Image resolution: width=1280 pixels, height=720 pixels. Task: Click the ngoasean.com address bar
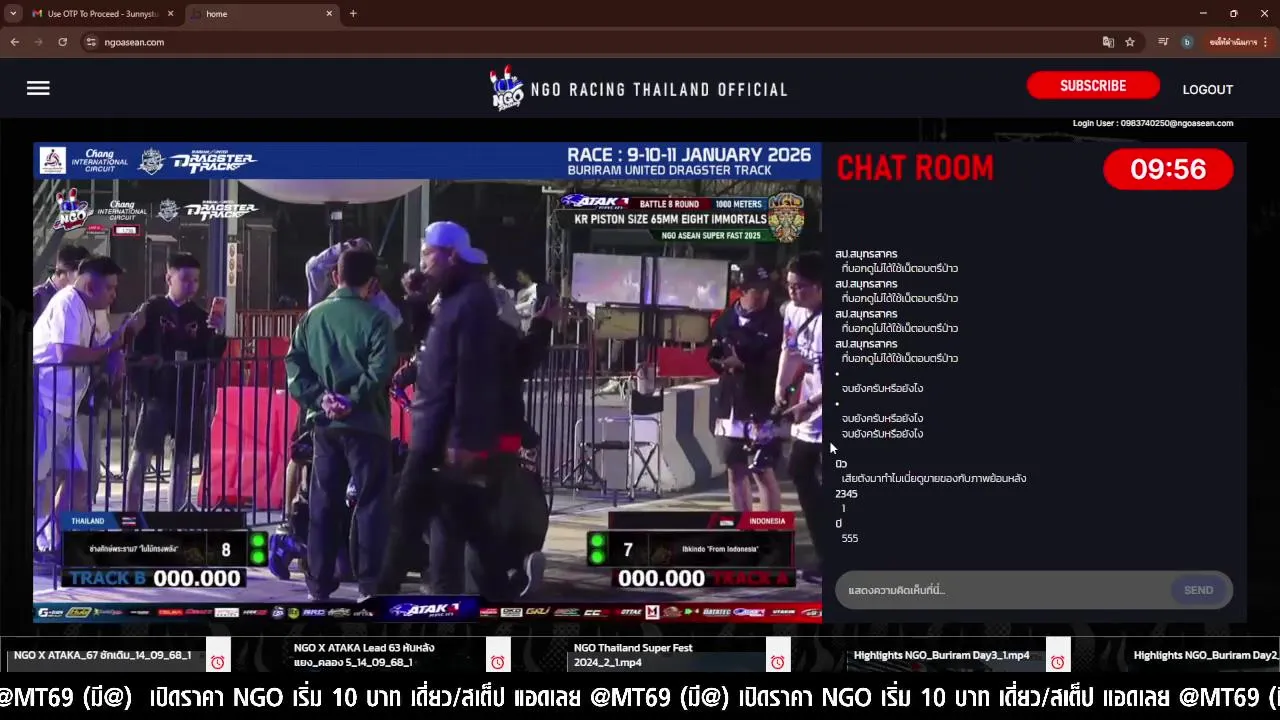[x=590, y=42]
